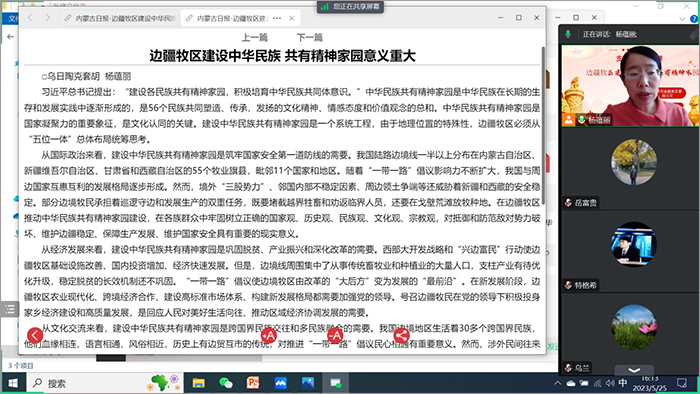Go to previous article via 上一篇 link
This screenshot has width=700, height=394.
(254, 37)
